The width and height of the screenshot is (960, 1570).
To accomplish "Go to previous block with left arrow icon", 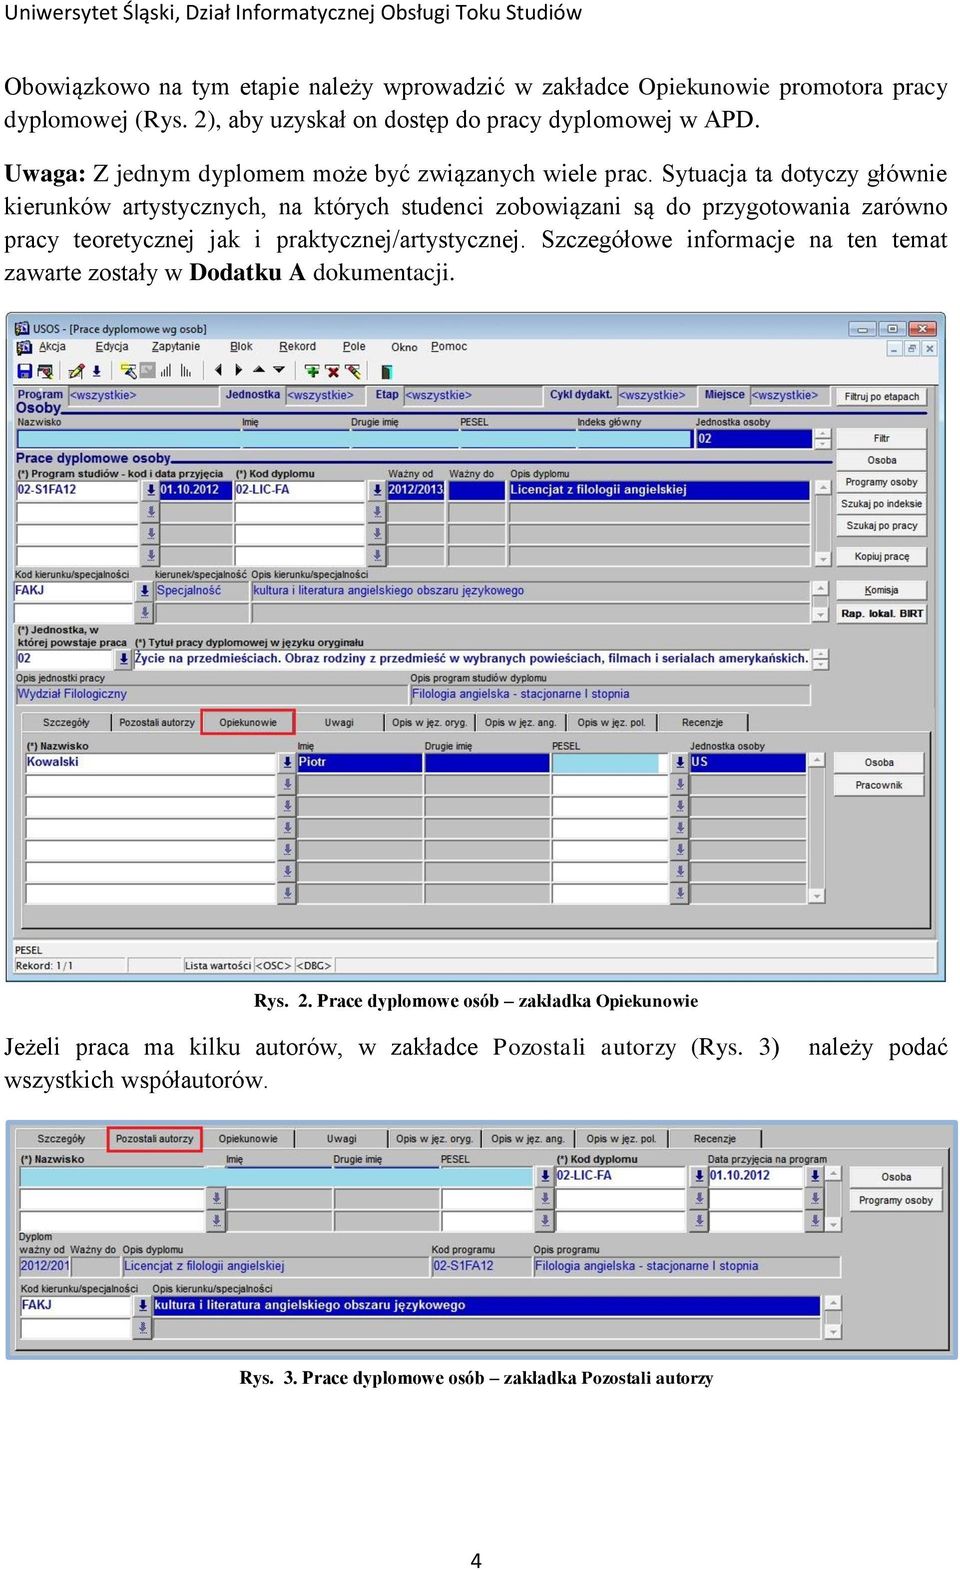I will point(218,370).
